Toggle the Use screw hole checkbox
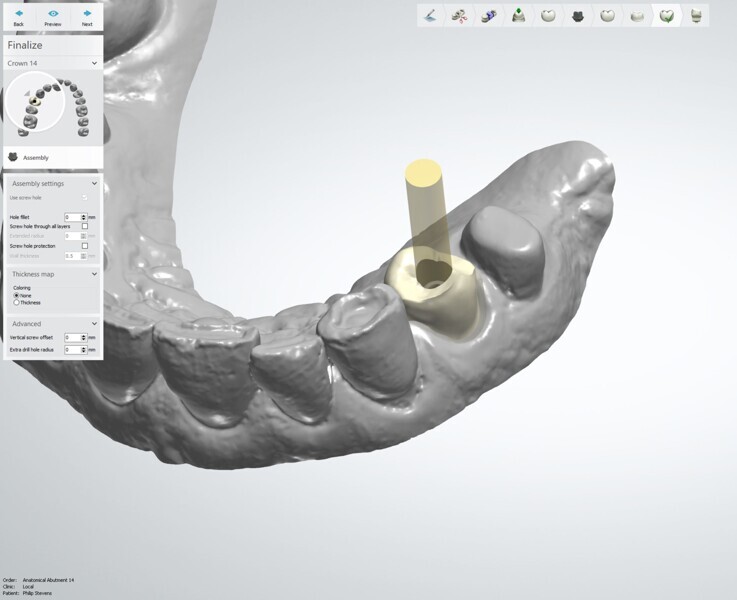This screenshot has width=737, height=600. [x=85, y=197]
